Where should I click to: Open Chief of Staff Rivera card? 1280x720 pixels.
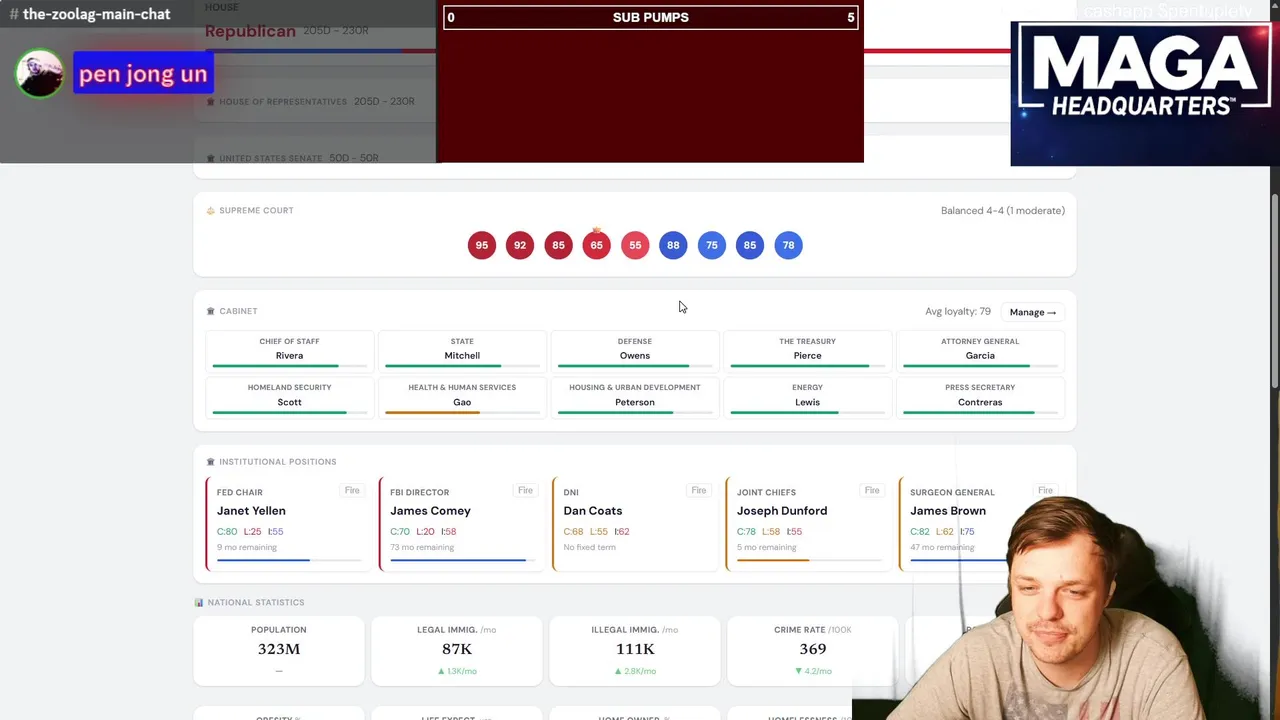pyautogui.click(x=289, y=351)
